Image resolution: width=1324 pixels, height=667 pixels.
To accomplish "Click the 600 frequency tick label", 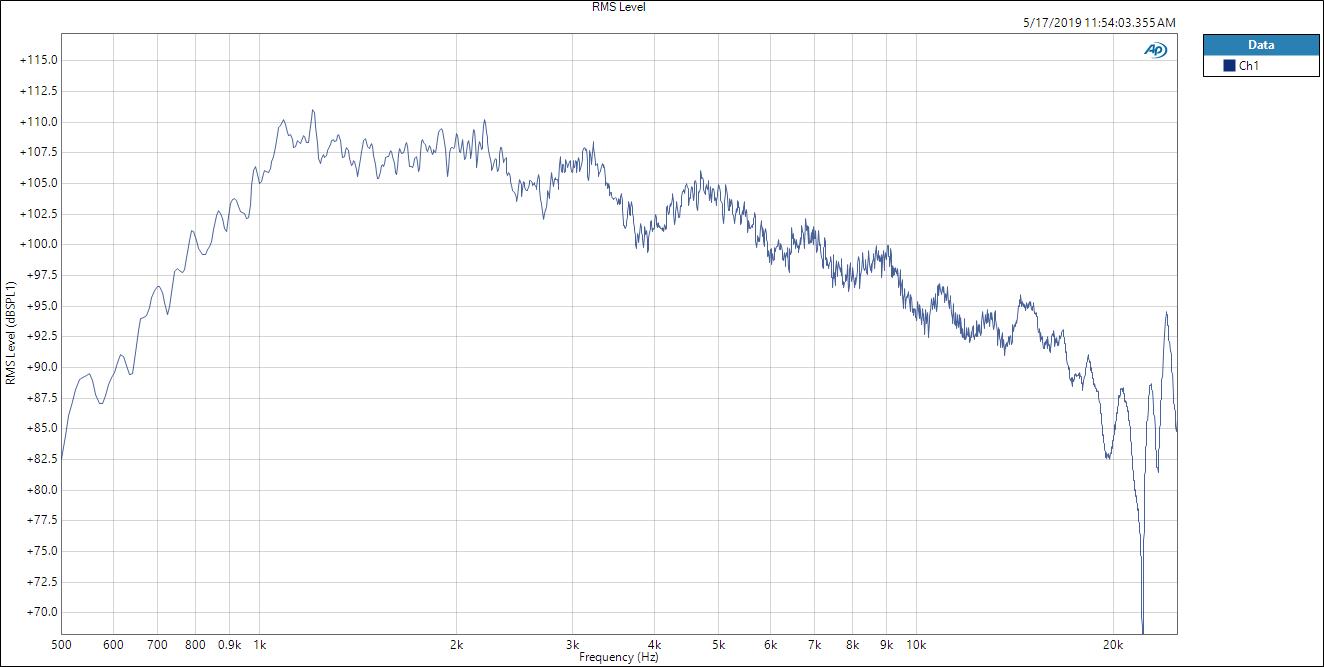I will click(x=113, y=645).
